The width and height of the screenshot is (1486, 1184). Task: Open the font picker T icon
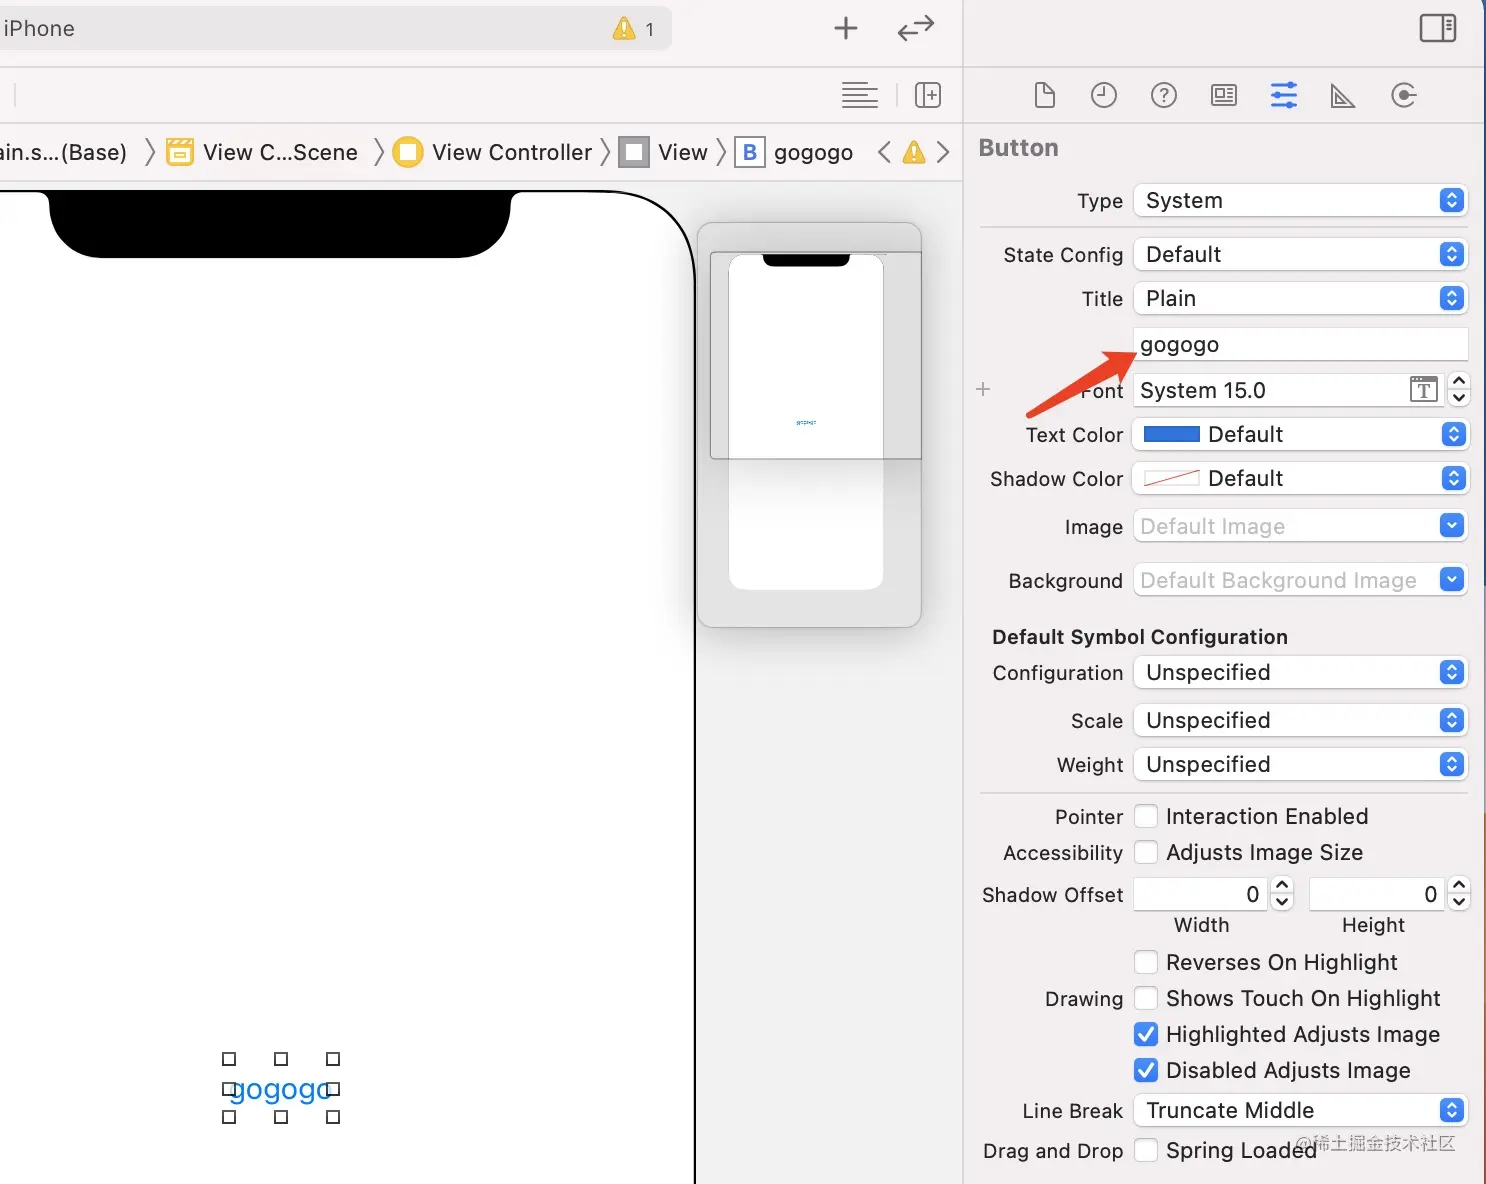(1424, 389)
